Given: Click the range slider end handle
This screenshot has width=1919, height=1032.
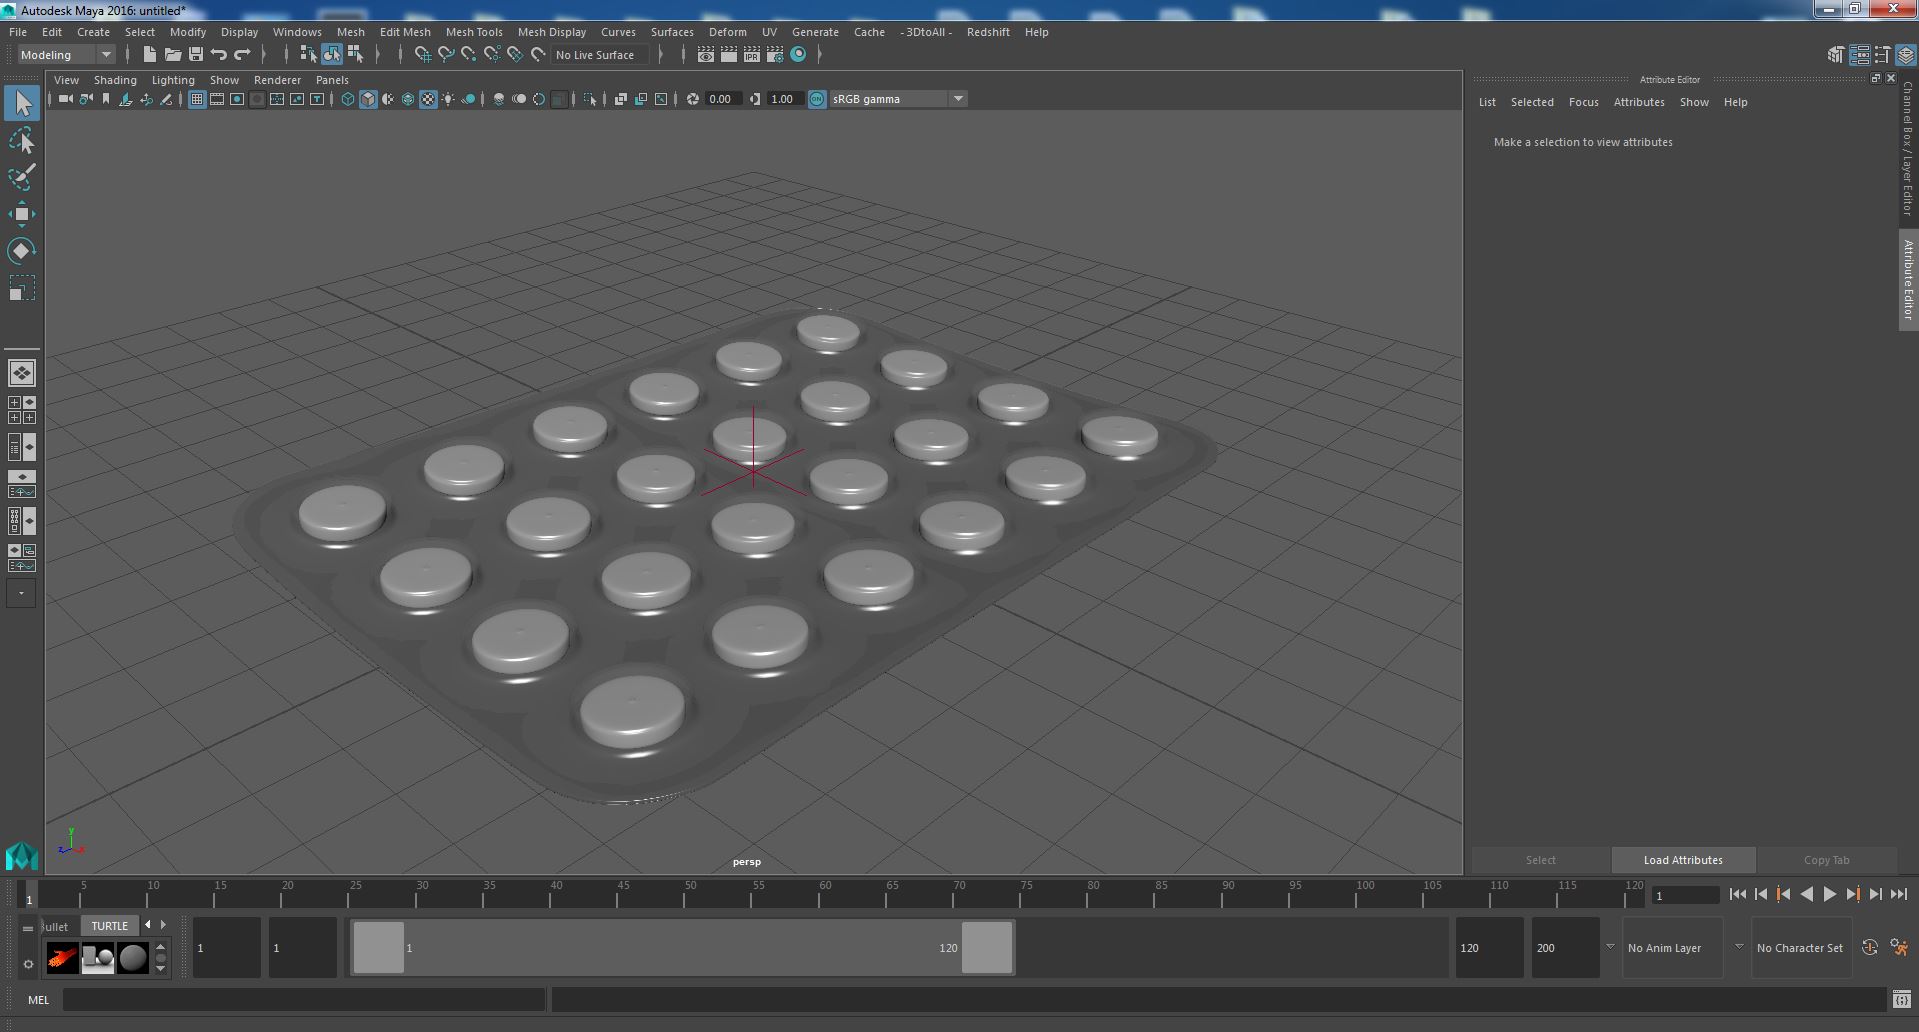Looking at the screenshot, I should pos(986,947).
